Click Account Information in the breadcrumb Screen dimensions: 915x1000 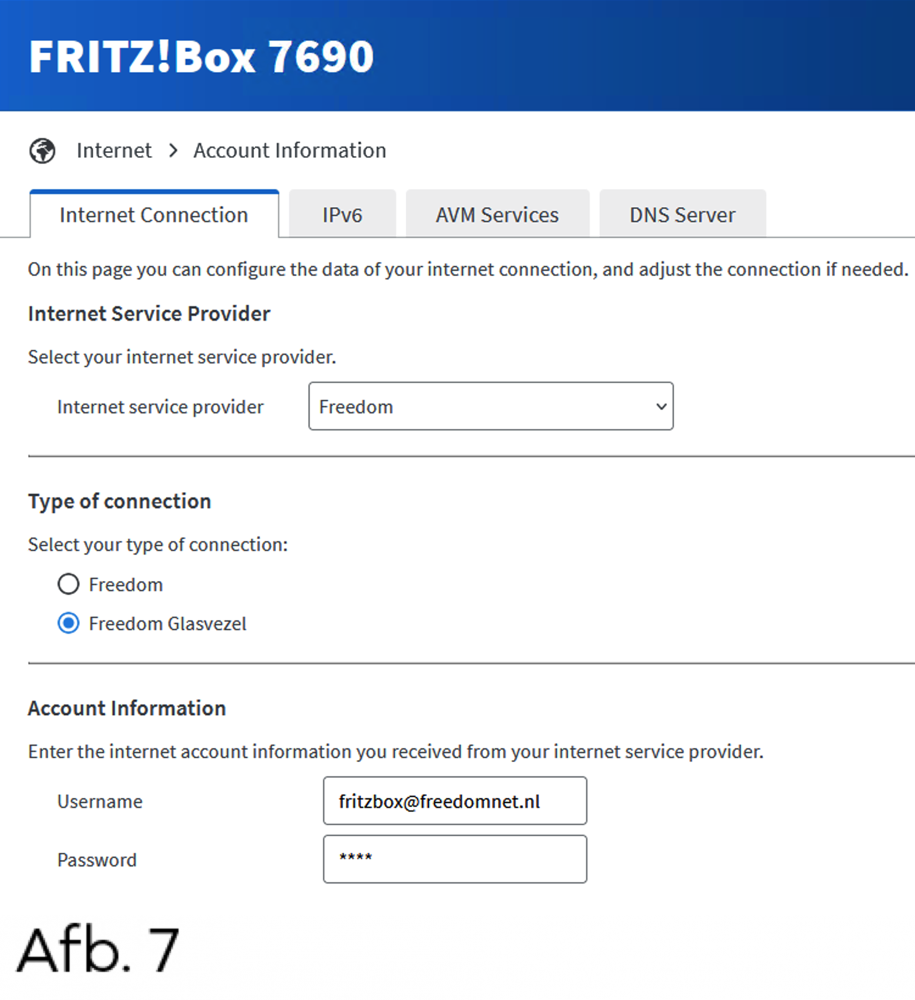pyautogui.click(x=289, y=151)
